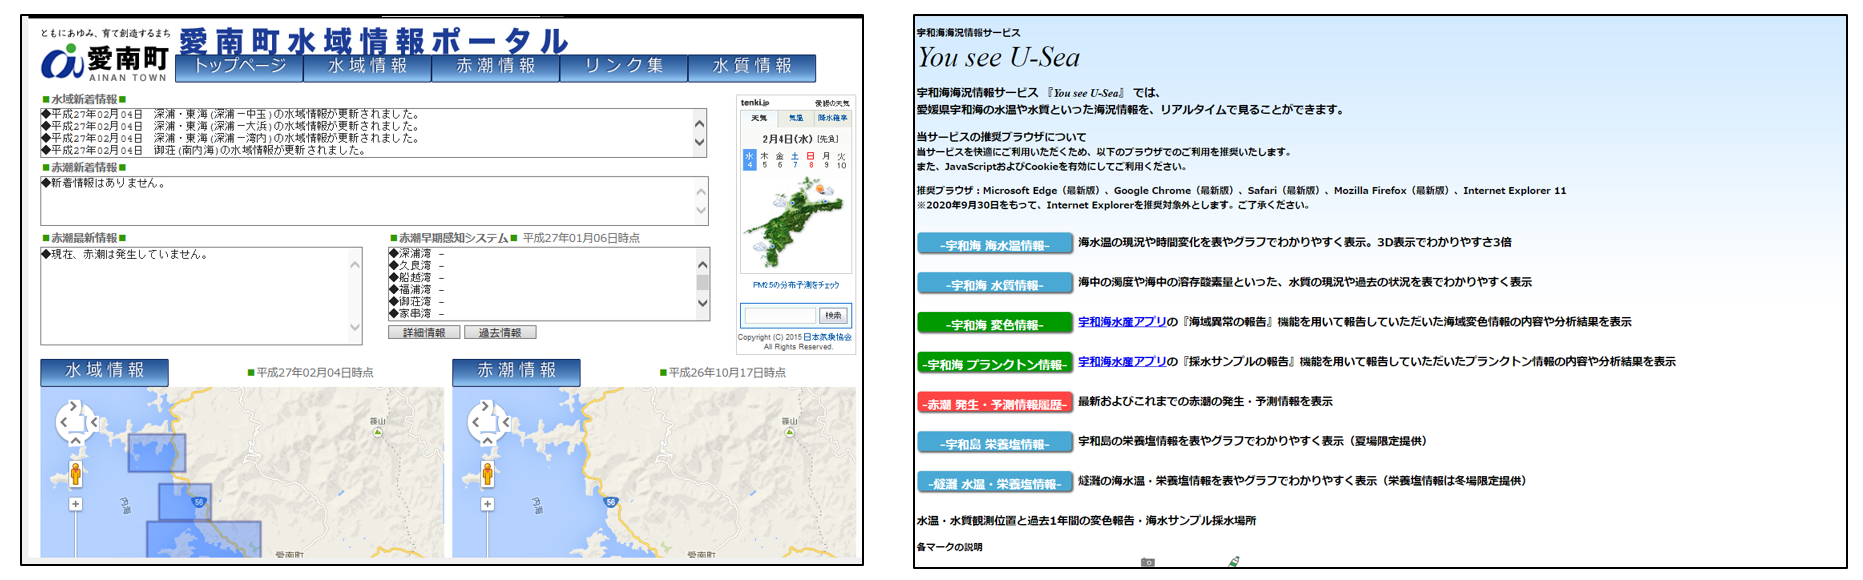Open トップページ in the portal navigation

pyautogui.click(x=240, y=67)
